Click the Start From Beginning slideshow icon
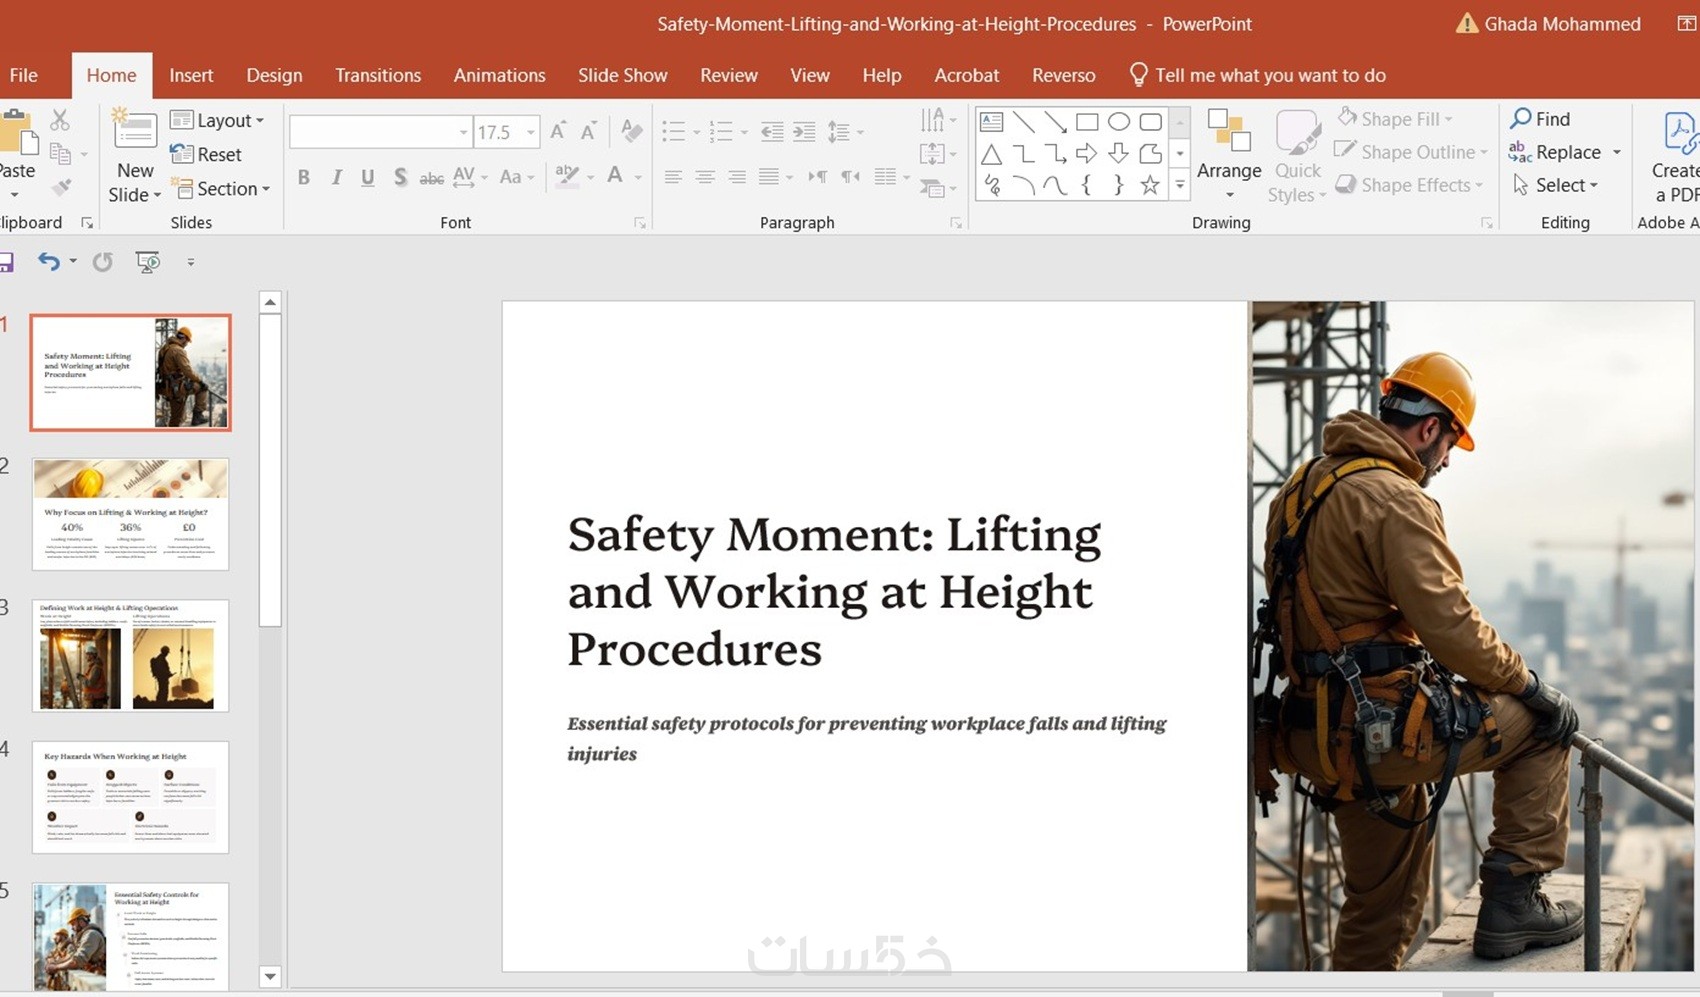The image size is (1700, 997). [148, 262]
